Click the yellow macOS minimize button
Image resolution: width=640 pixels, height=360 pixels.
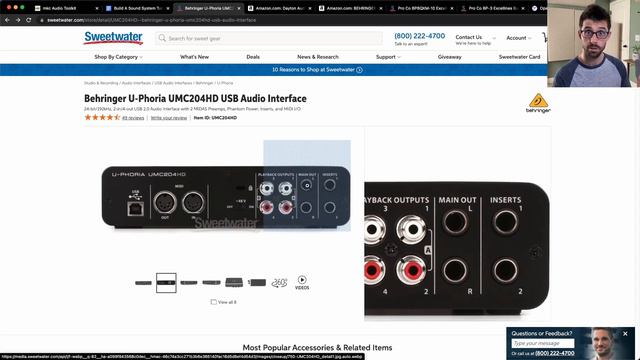[x=16, y=8]
